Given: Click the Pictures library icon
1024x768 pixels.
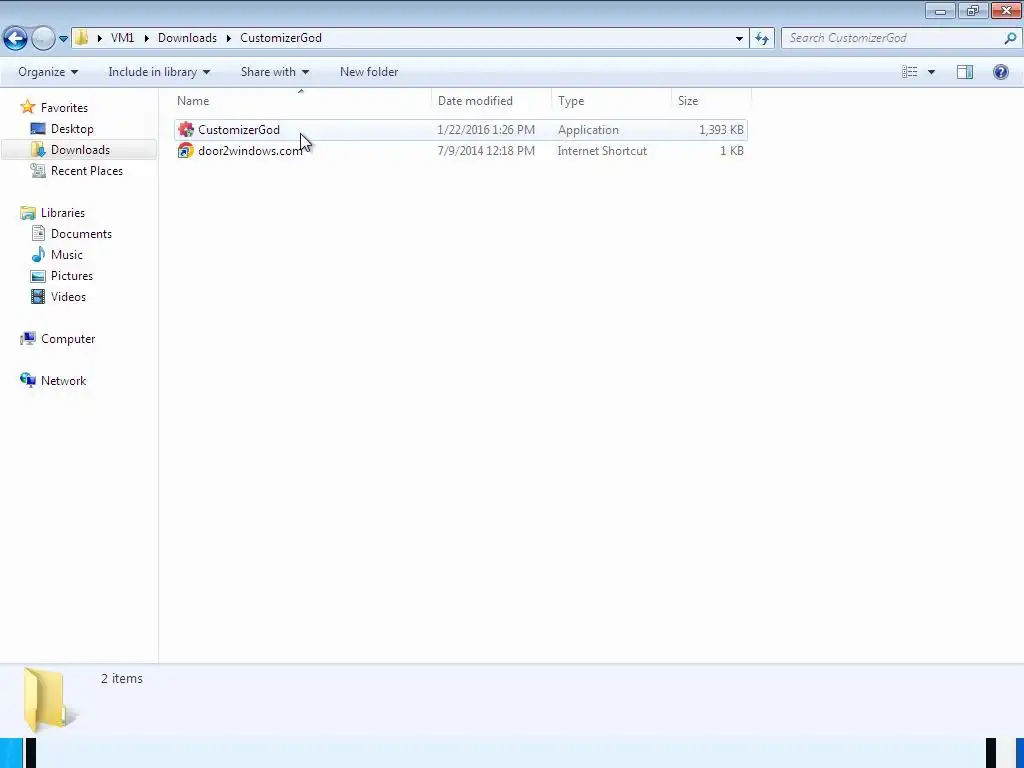Looking at the screenshot, I should click(x=38, y=276).
